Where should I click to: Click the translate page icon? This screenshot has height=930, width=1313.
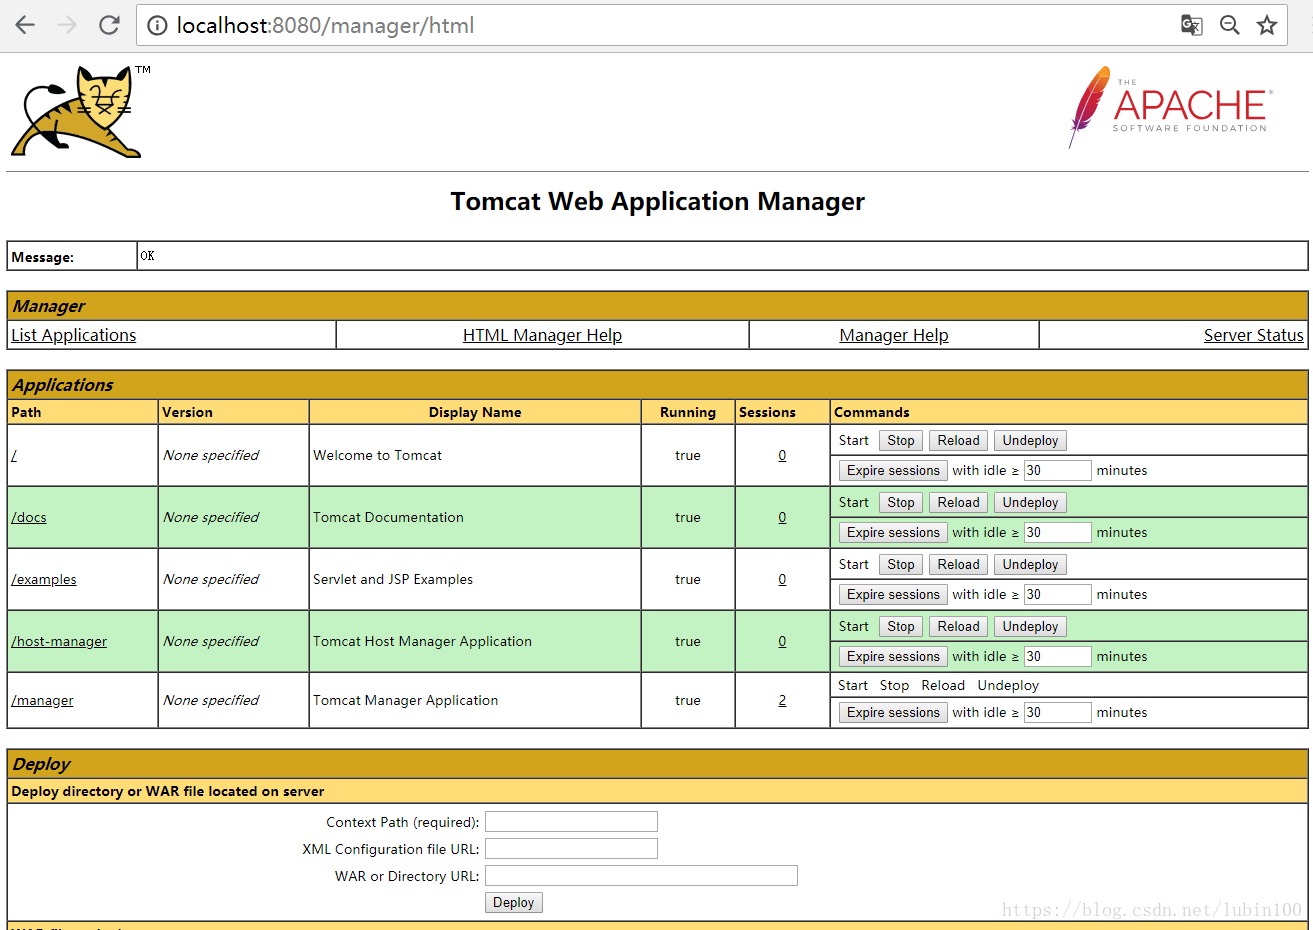click(x=1191, y=25)
